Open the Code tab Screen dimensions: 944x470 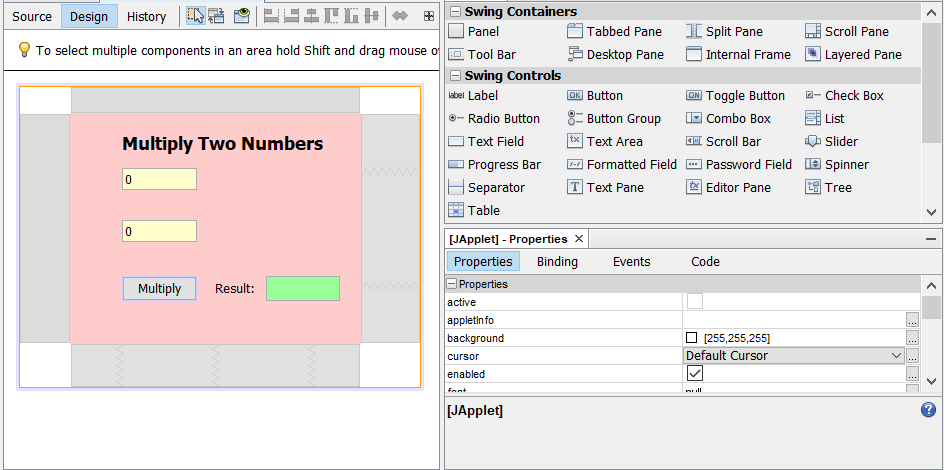(706, 262)
